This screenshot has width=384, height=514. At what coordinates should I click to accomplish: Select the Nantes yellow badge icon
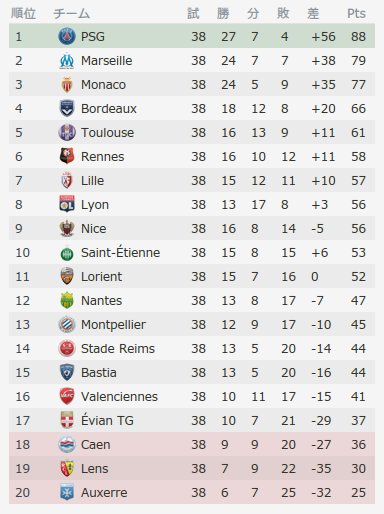67,300
